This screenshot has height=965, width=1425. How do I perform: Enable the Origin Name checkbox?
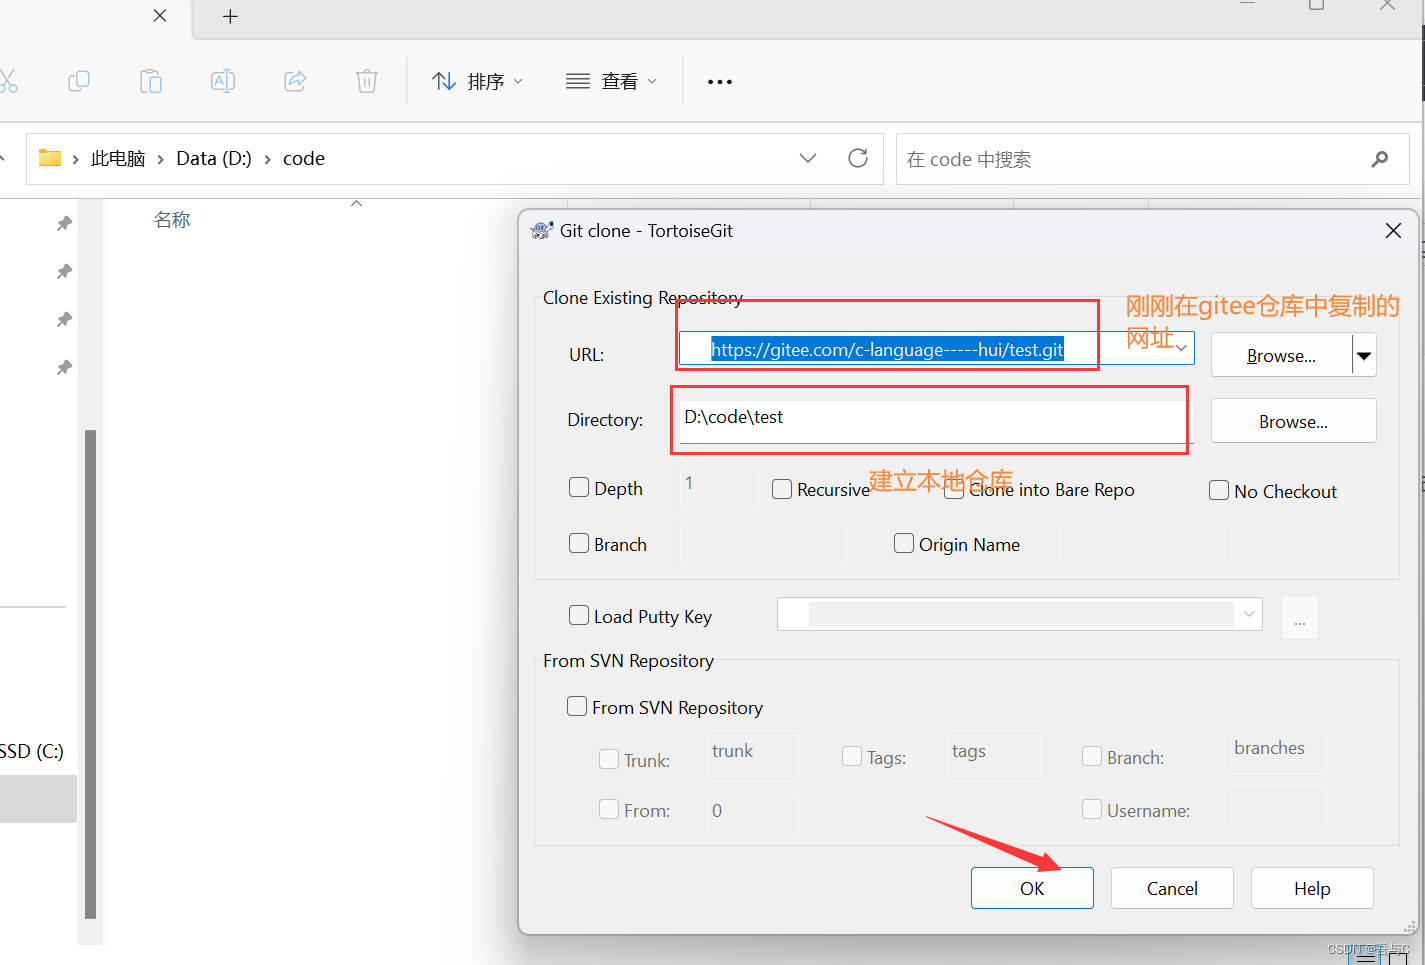[904, 543]
